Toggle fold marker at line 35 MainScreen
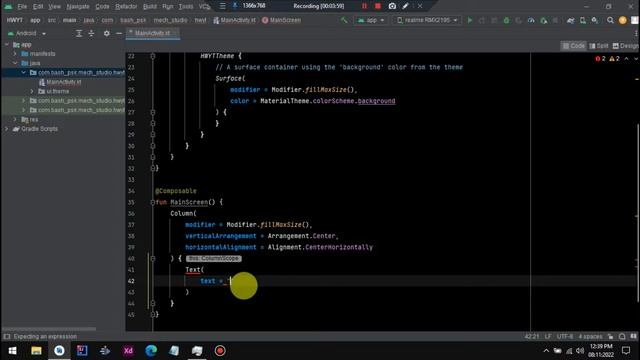 tap(152, 202)
